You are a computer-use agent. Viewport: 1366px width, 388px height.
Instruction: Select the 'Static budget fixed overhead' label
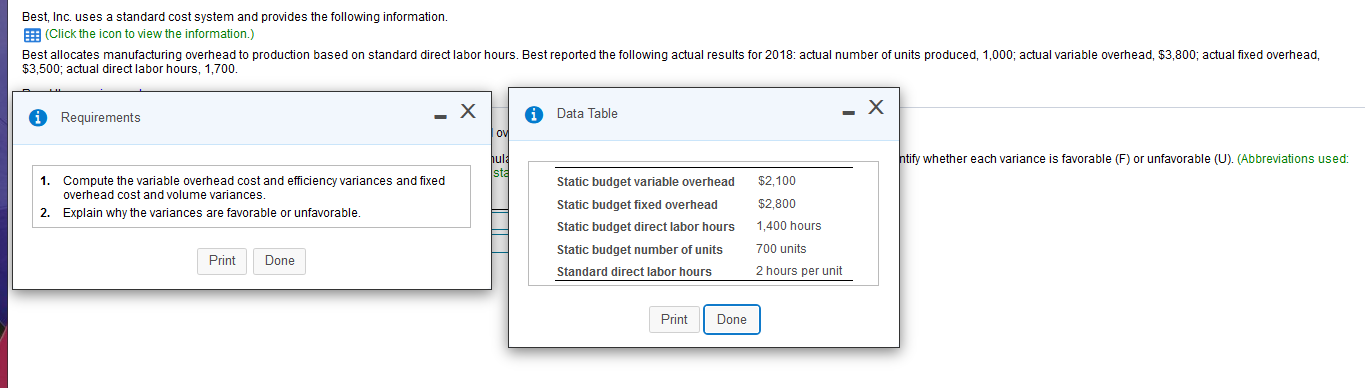pyautogui.click(x=637, y=205)
